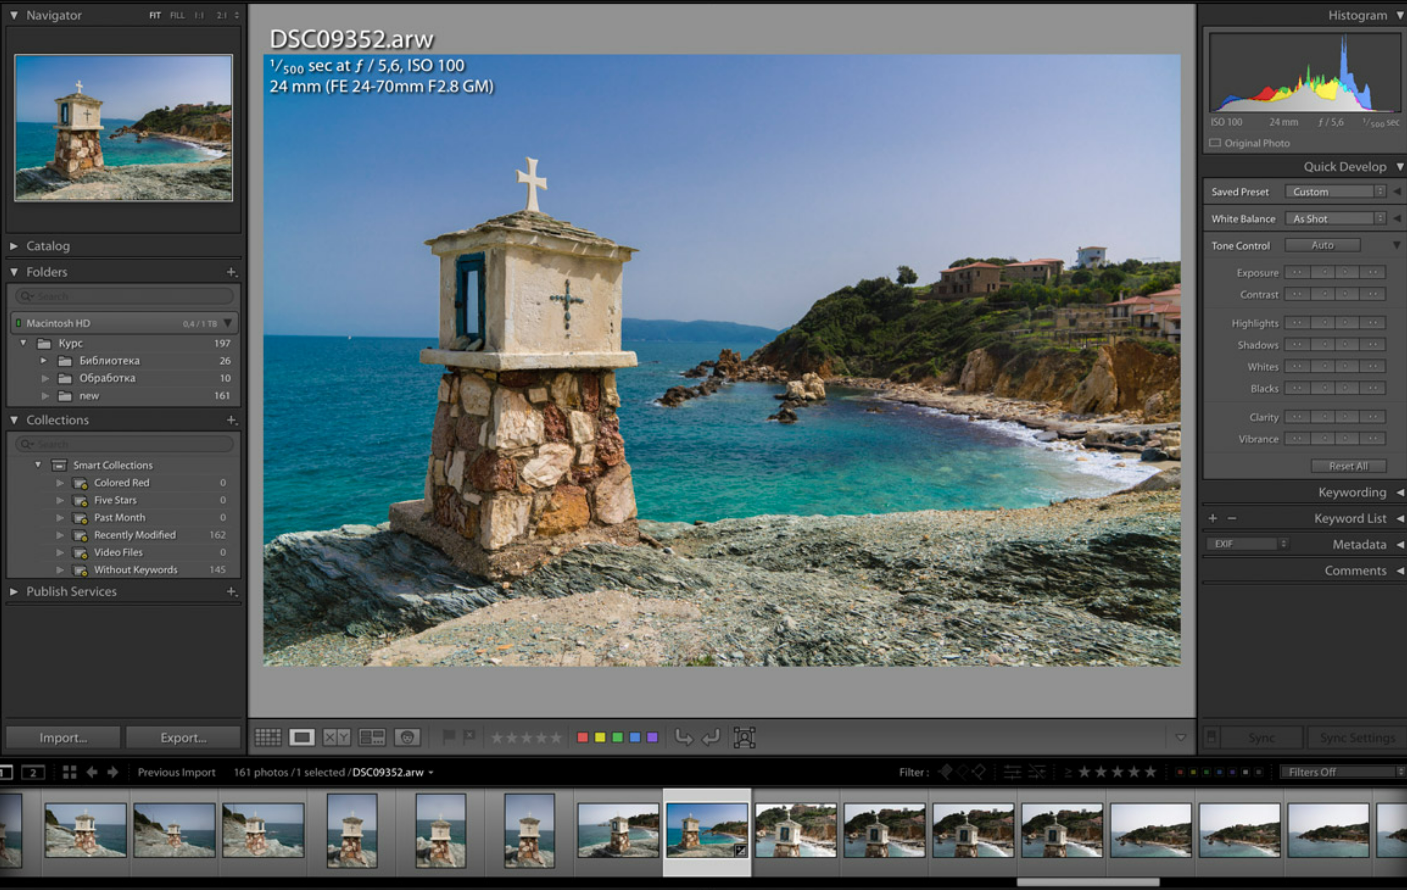Screen dimensions: 1407x890
Task: Open Survey view in the toolbar
Action: tap(372, 737)
